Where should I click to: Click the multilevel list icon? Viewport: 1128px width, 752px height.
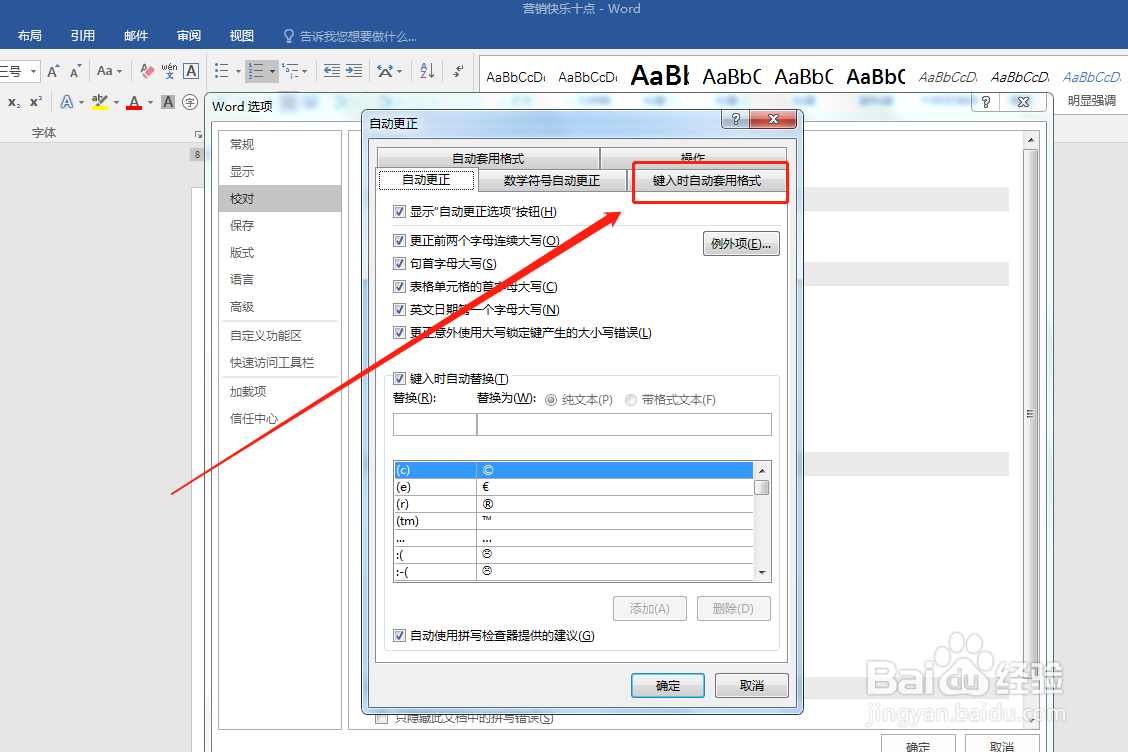click(x=290, y=71)
